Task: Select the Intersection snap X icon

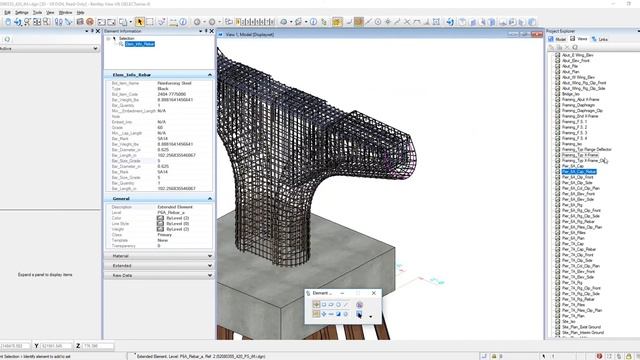Action: [x=407, y=22]
